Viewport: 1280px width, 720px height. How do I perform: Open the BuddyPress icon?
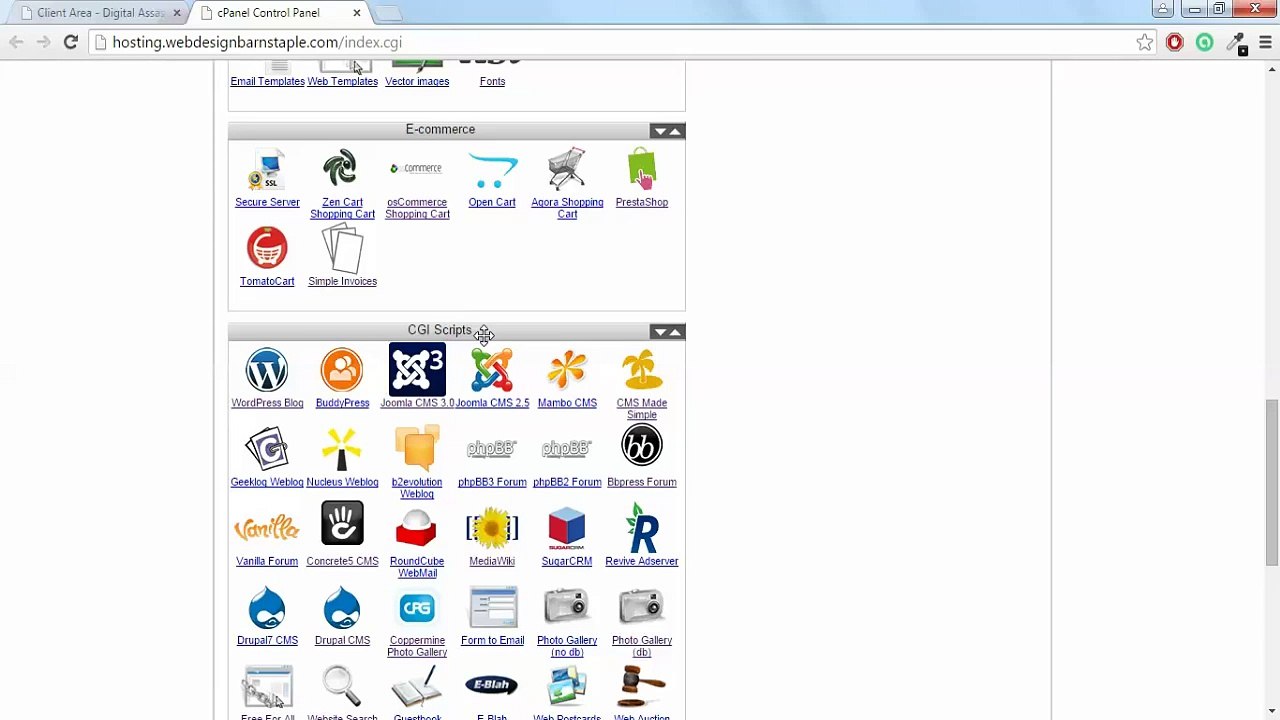coord(342,370)
